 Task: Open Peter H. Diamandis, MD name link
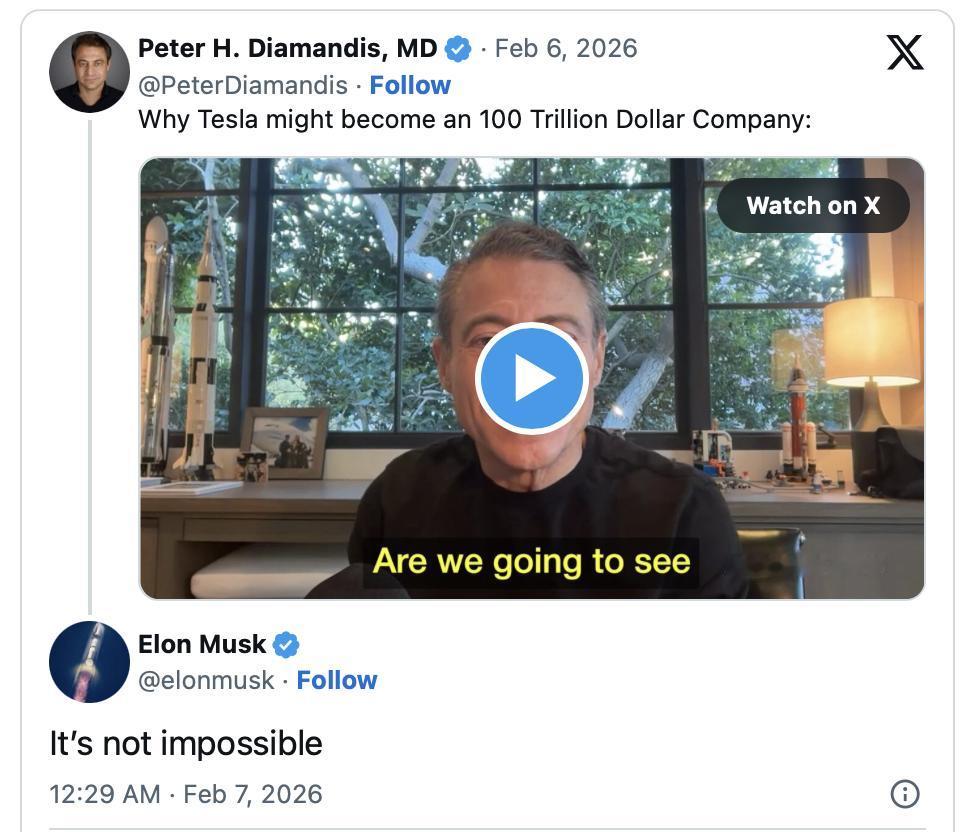pyautogui.click(x=288, y=48)
